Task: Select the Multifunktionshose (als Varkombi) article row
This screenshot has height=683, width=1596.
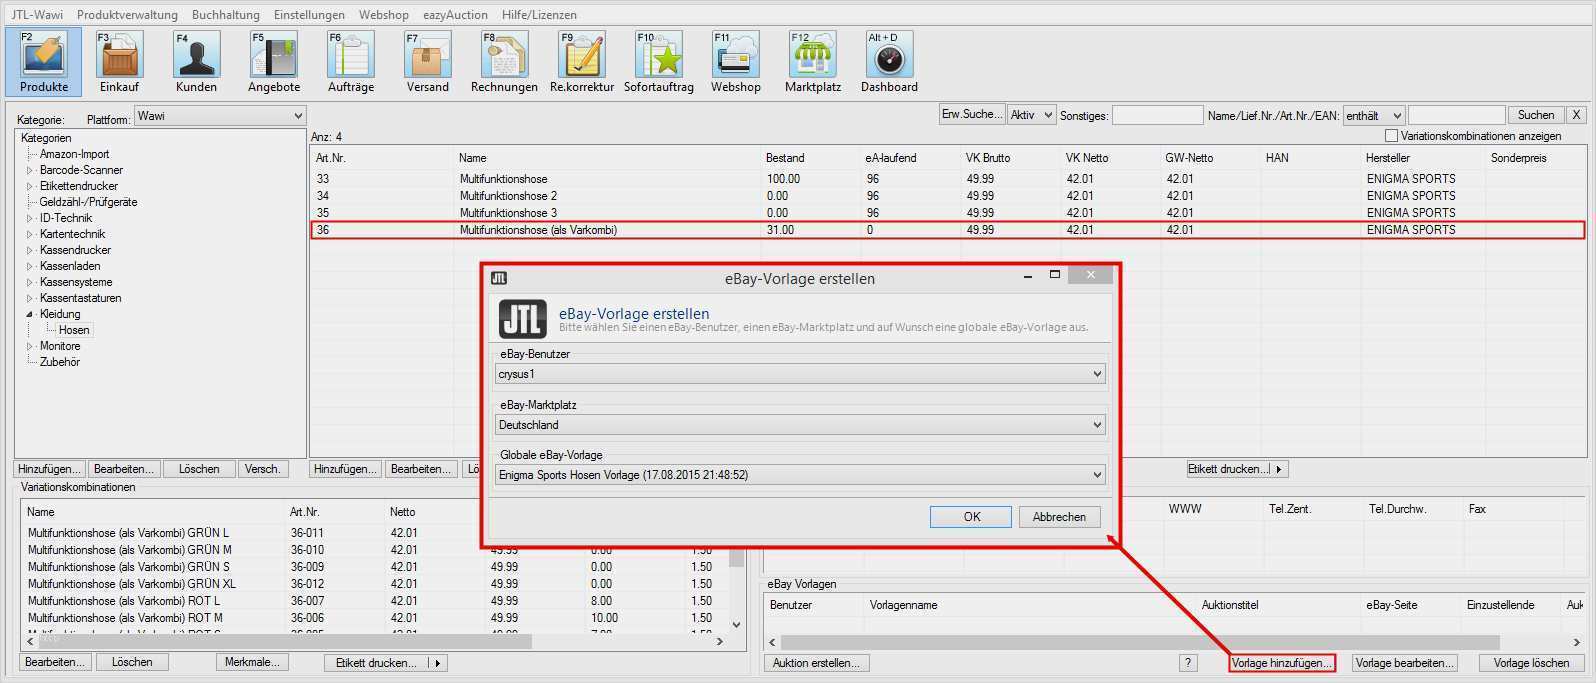Action: 947,230
